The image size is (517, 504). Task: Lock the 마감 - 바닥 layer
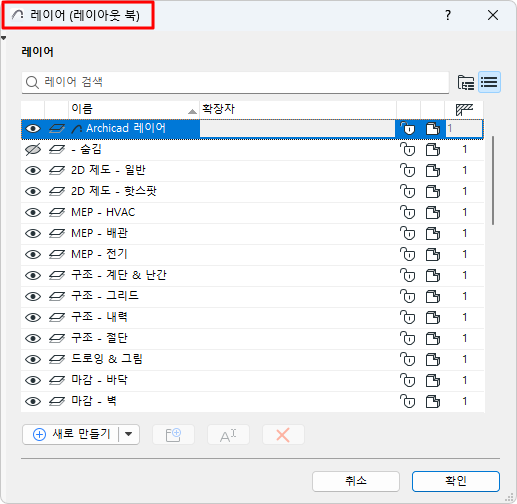point(407,381)
